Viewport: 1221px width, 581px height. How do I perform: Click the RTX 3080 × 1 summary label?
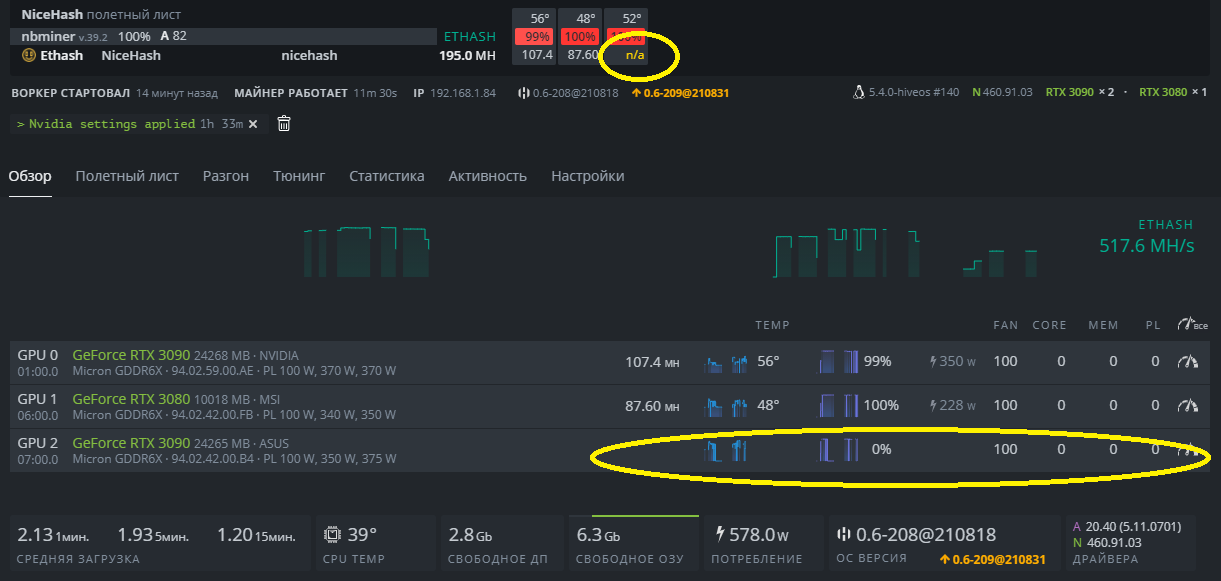(1173, 93)
